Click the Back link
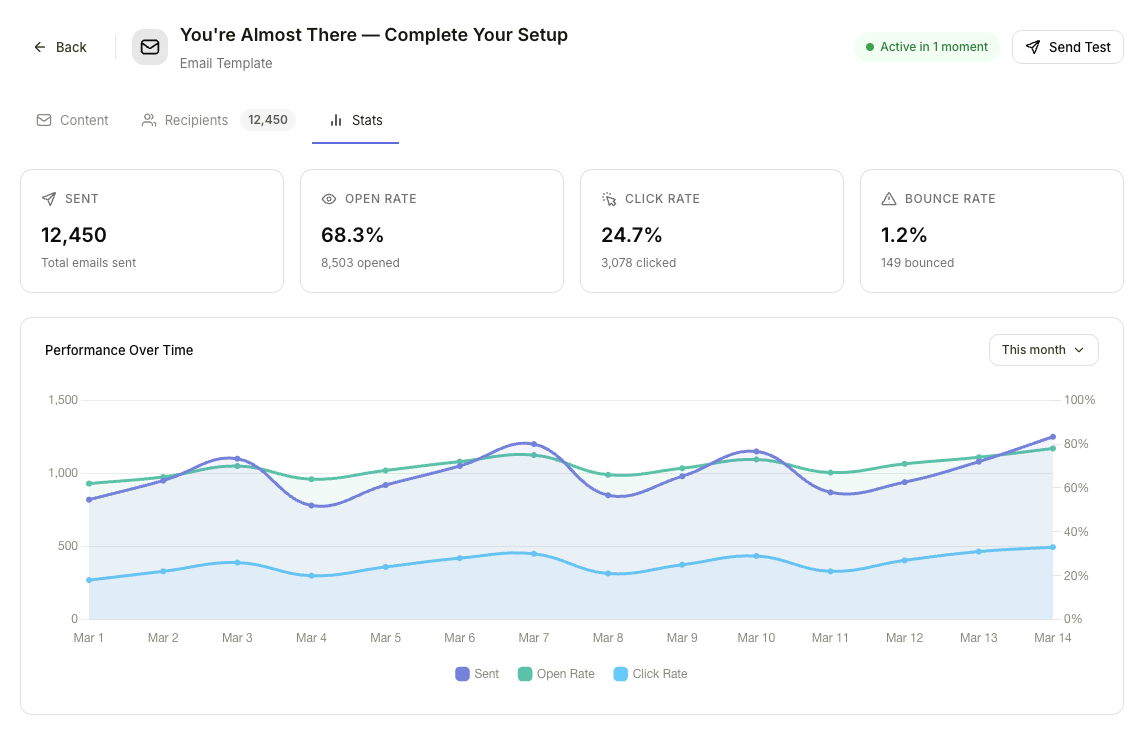 tap(60, 46)
